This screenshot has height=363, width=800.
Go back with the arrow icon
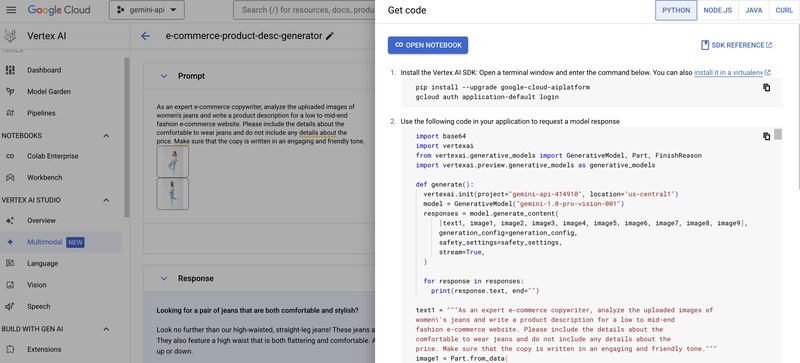pyautogui.click(x=145, y=36)
